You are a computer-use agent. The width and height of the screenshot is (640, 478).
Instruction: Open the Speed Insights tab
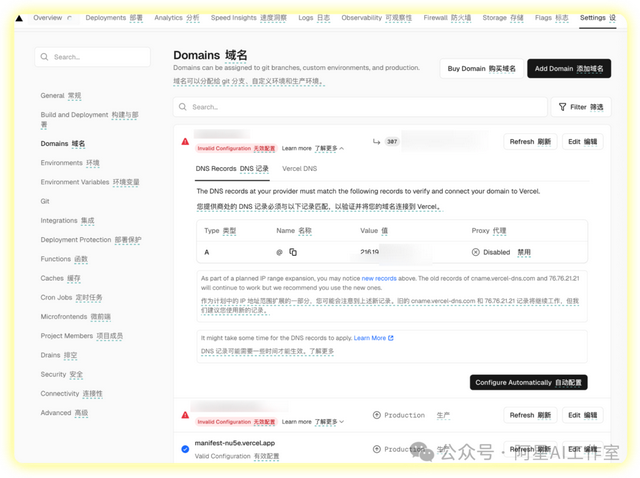[249, 18]
